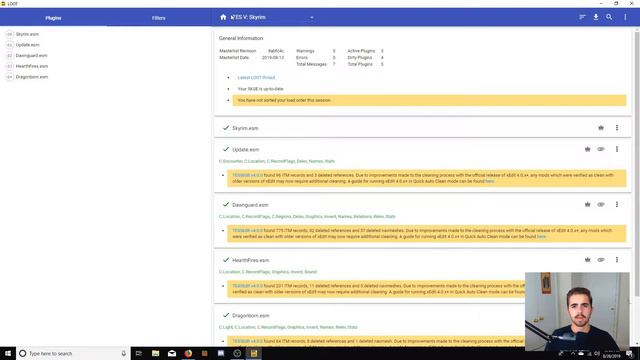Click the crown icon on Dawnguard.esm card

coord(587,204)
